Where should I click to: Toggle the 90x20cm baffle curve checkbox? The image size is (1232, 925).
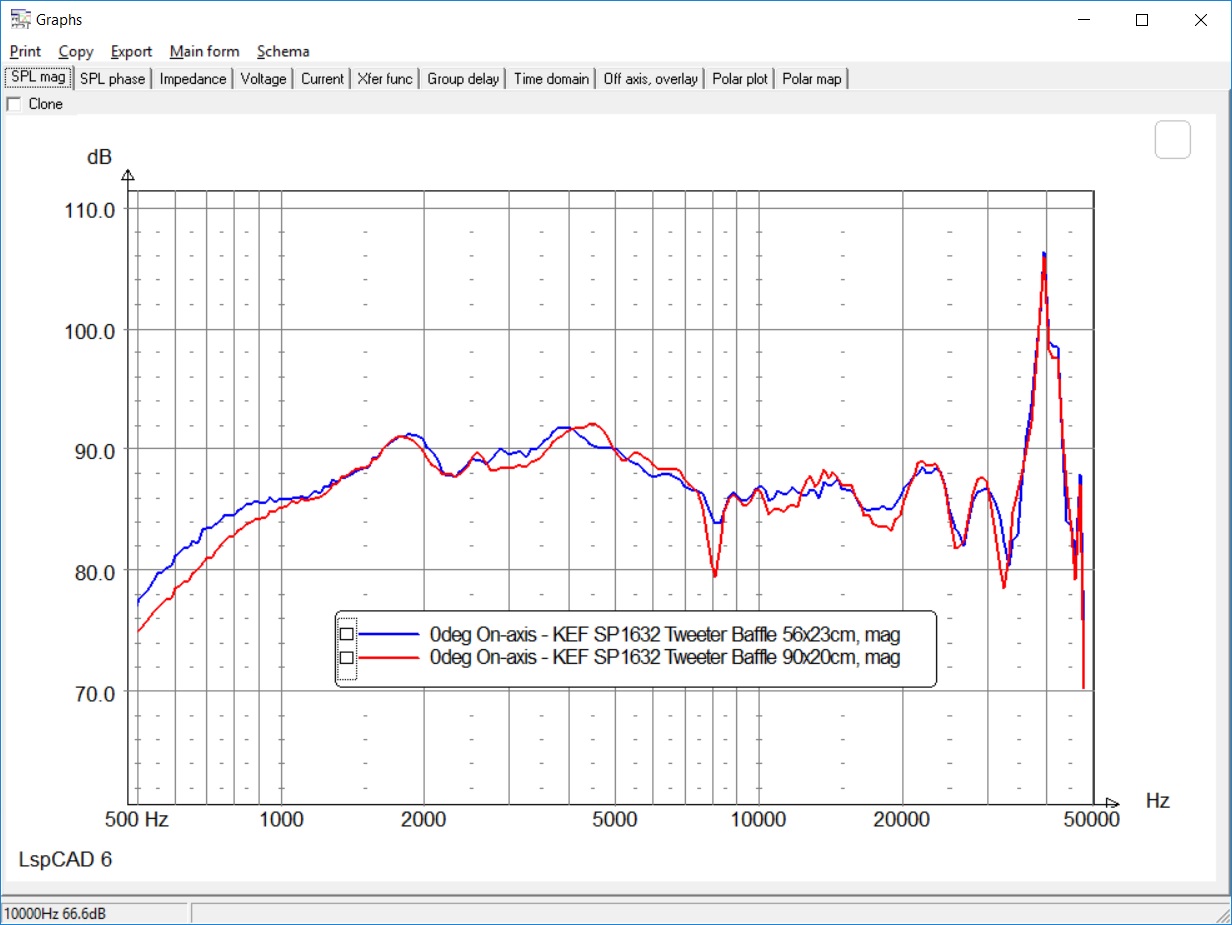coord(347,658)
